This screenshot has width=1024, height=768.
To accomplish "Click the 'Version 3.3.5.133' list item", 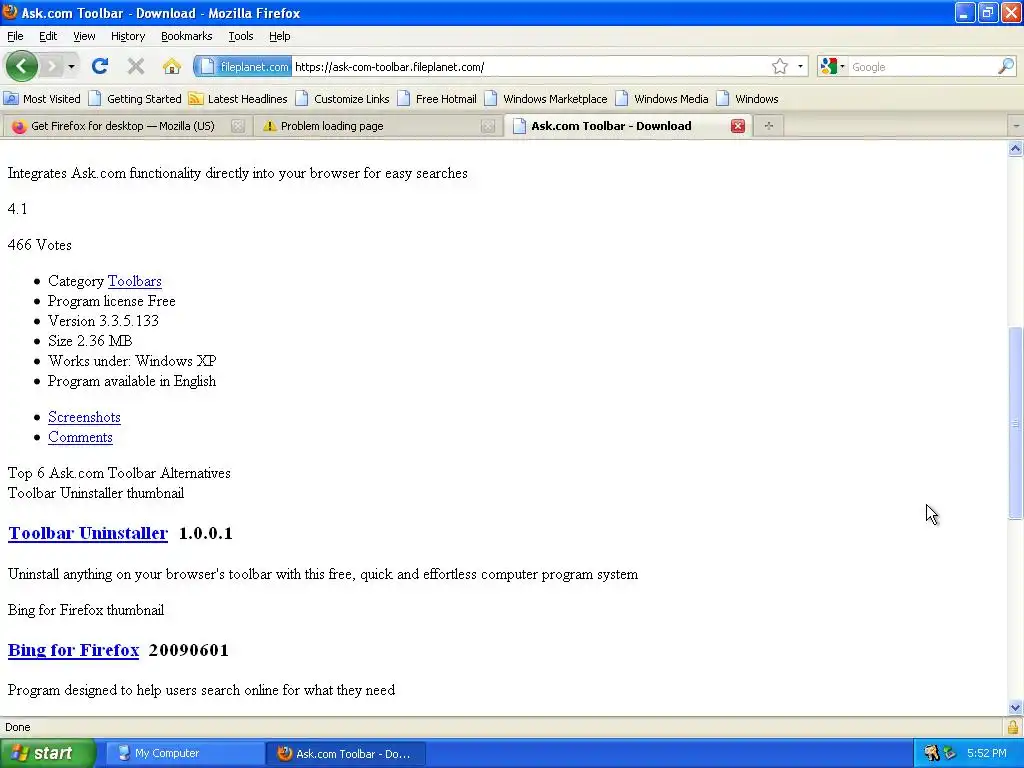I will coord(103,321).
